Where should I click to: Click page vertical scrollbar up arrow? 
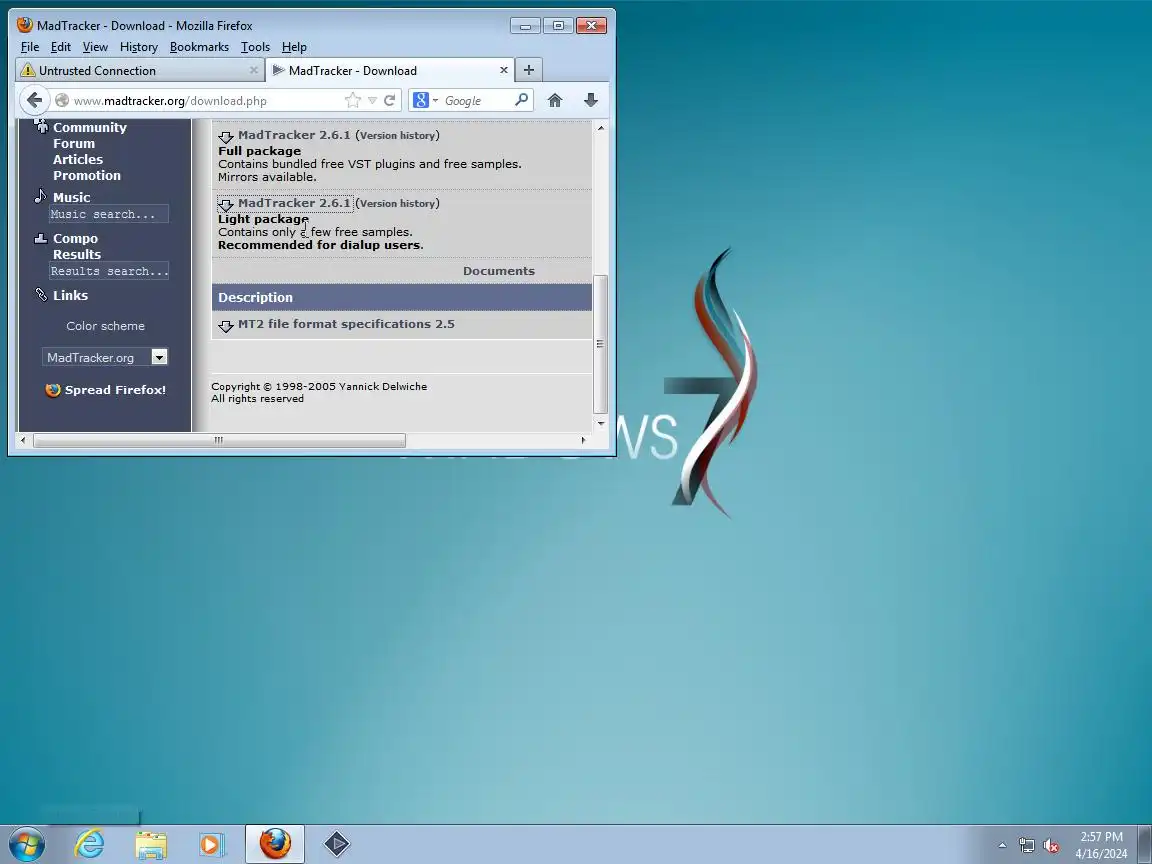600,128
